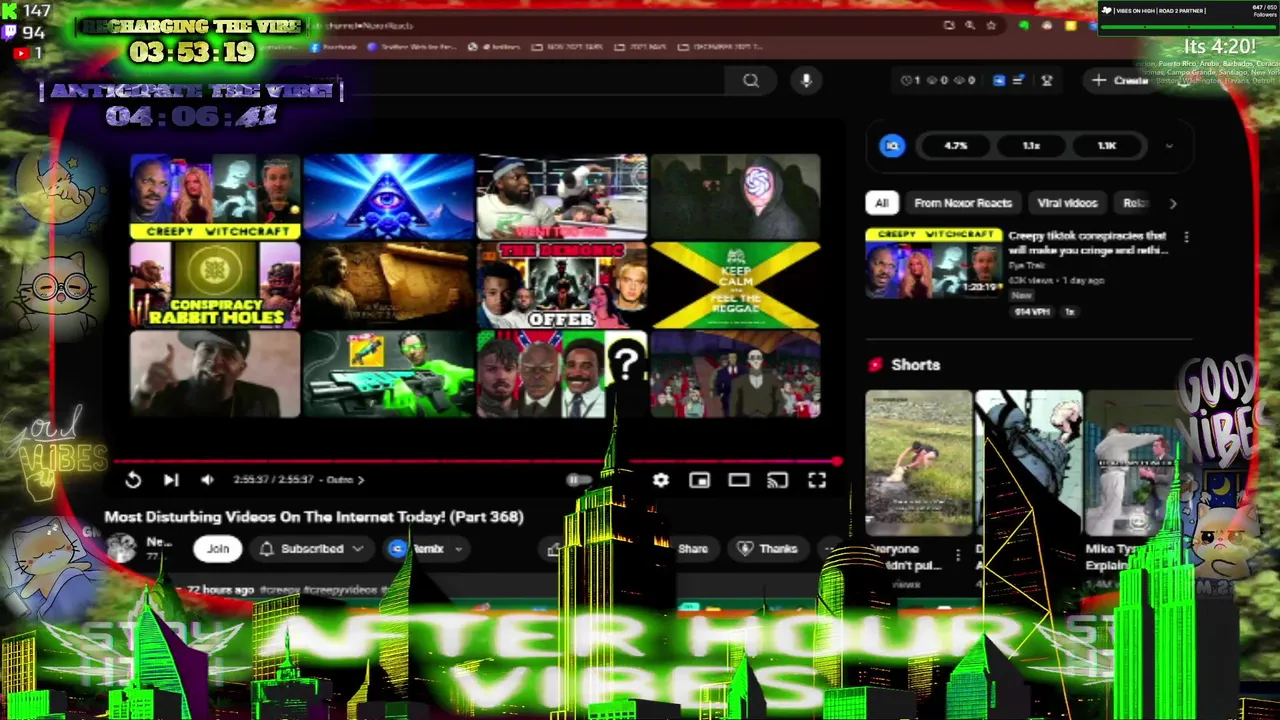This screenshot has width=1280, height=720.
Task: Select the All filter chip
Action: [x=881, y=203]
